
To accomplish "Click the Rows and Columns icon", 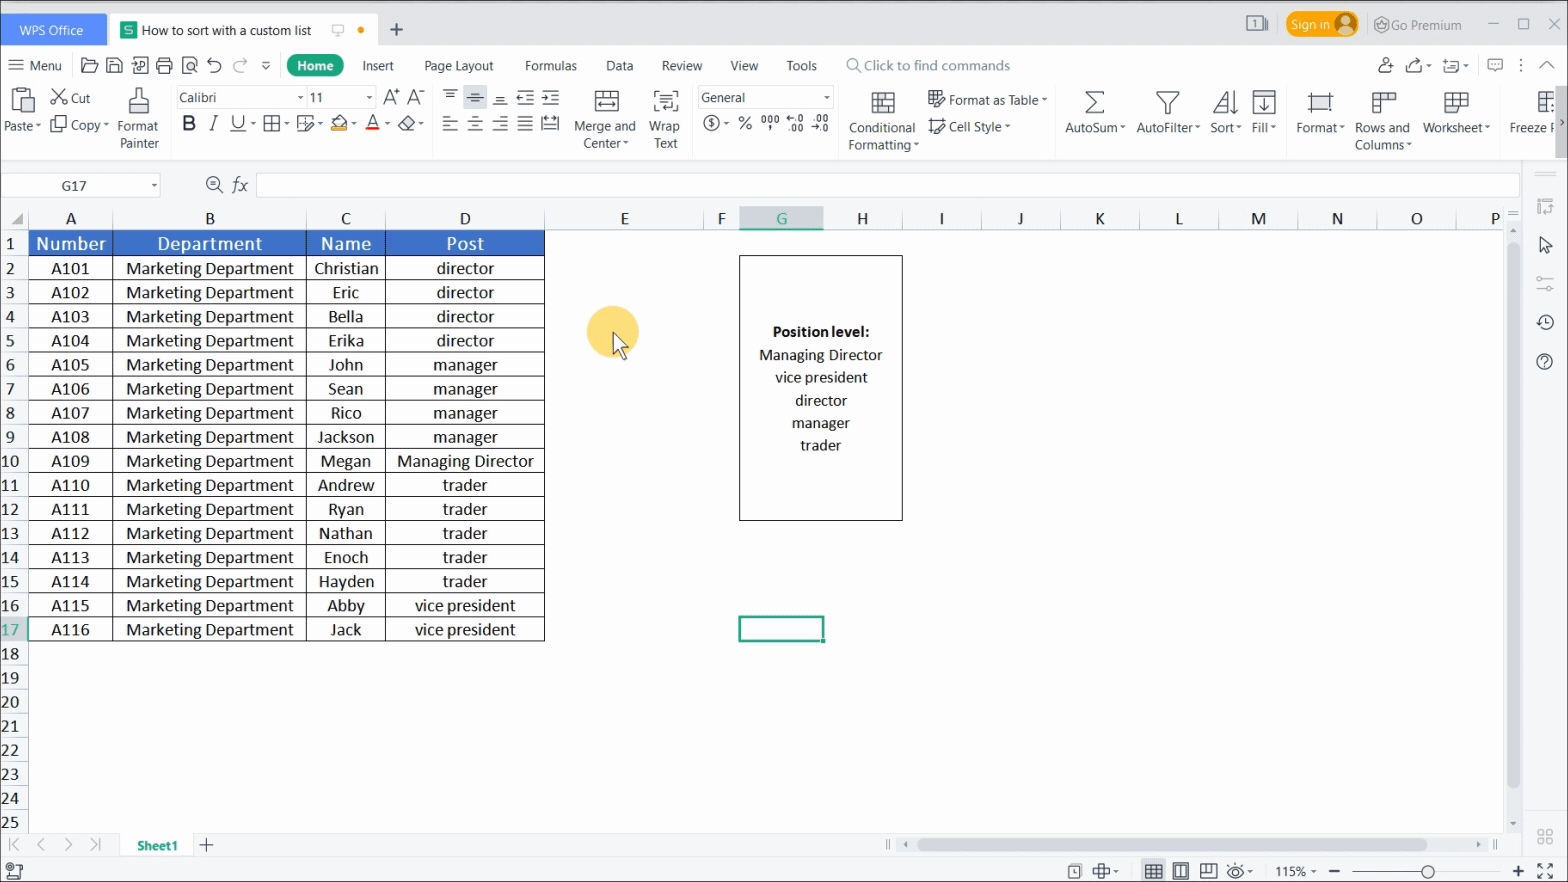I will (1383, 102).
